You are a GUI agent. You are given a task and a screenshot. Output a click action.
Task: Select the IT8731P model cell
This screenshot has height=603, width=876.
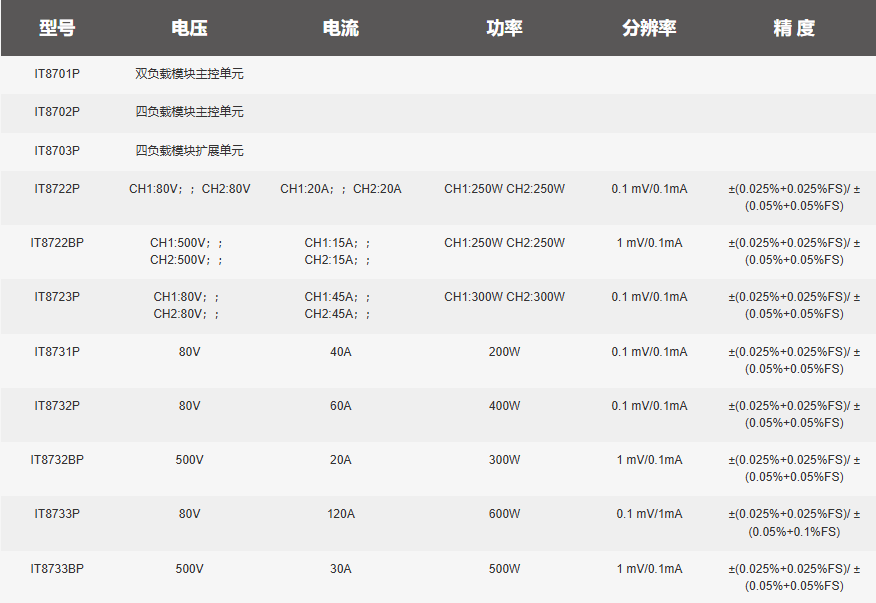(x=57, y=352)
